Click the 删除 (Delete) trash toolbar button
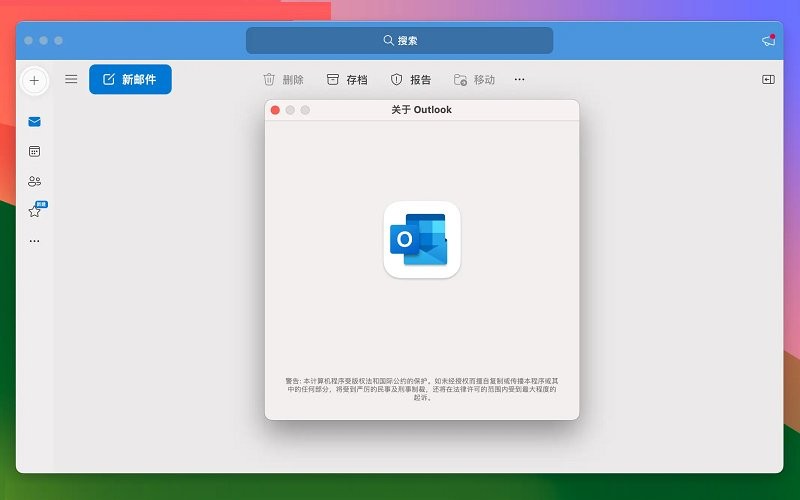Image resolution: width=800 pixels, height=500 pixels. click(283, 80)
